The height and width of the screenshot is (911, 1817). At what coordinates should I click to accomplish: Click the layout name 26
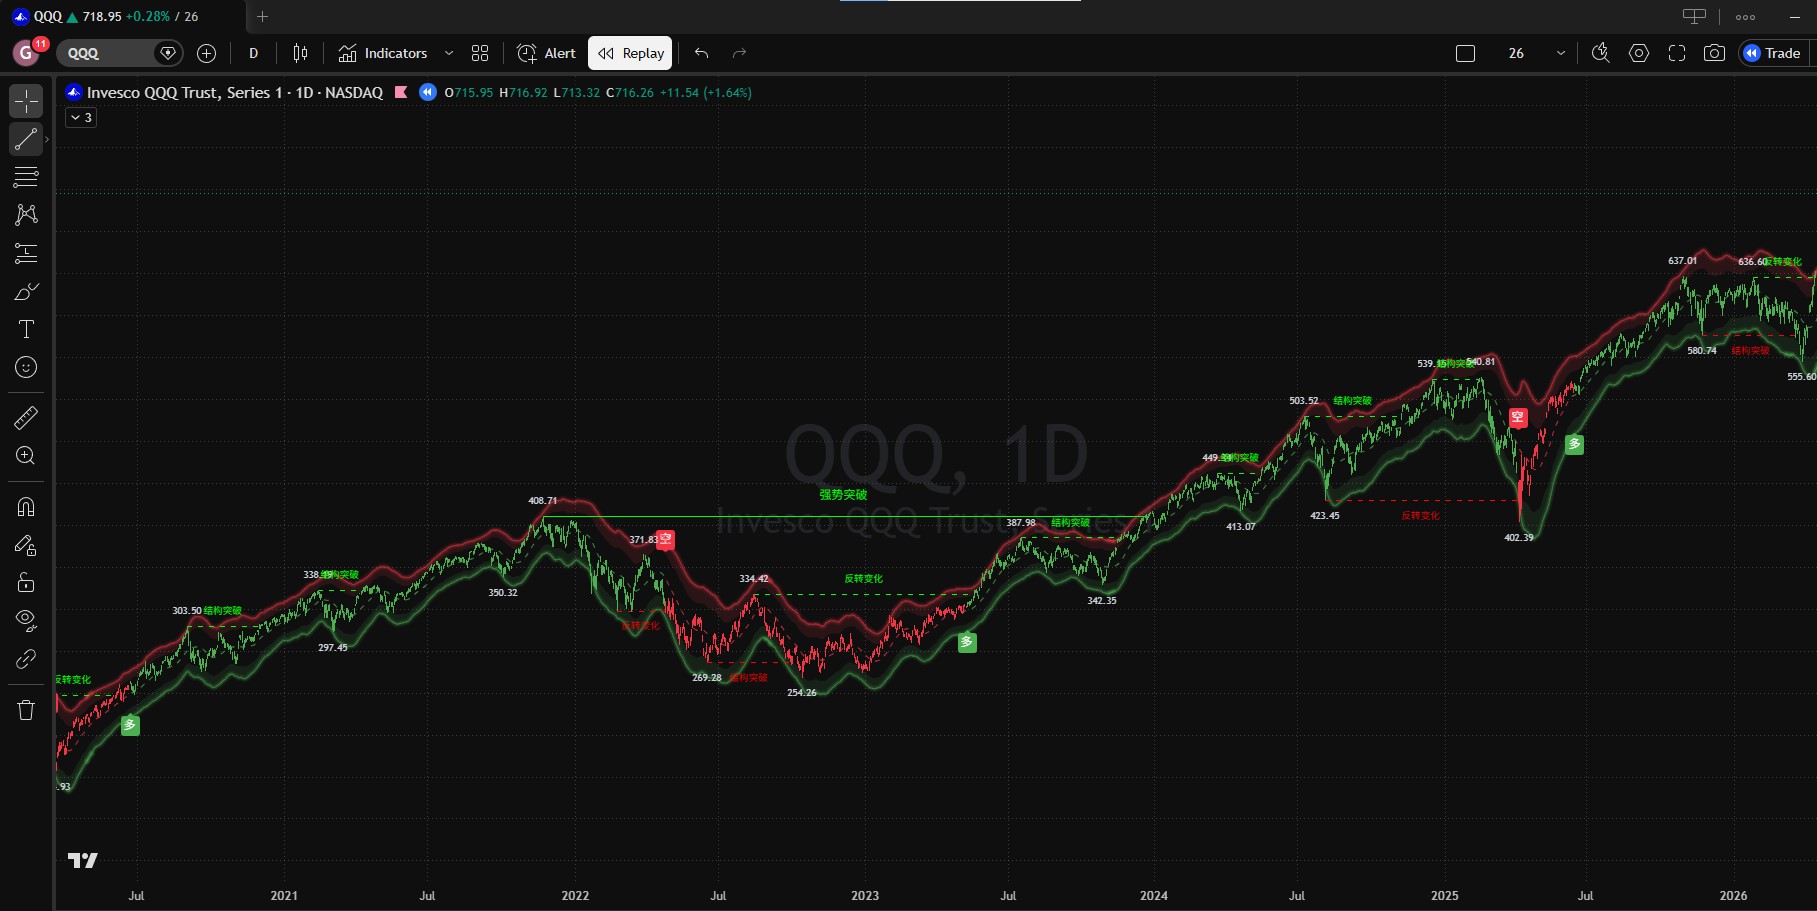[1516, 53]
